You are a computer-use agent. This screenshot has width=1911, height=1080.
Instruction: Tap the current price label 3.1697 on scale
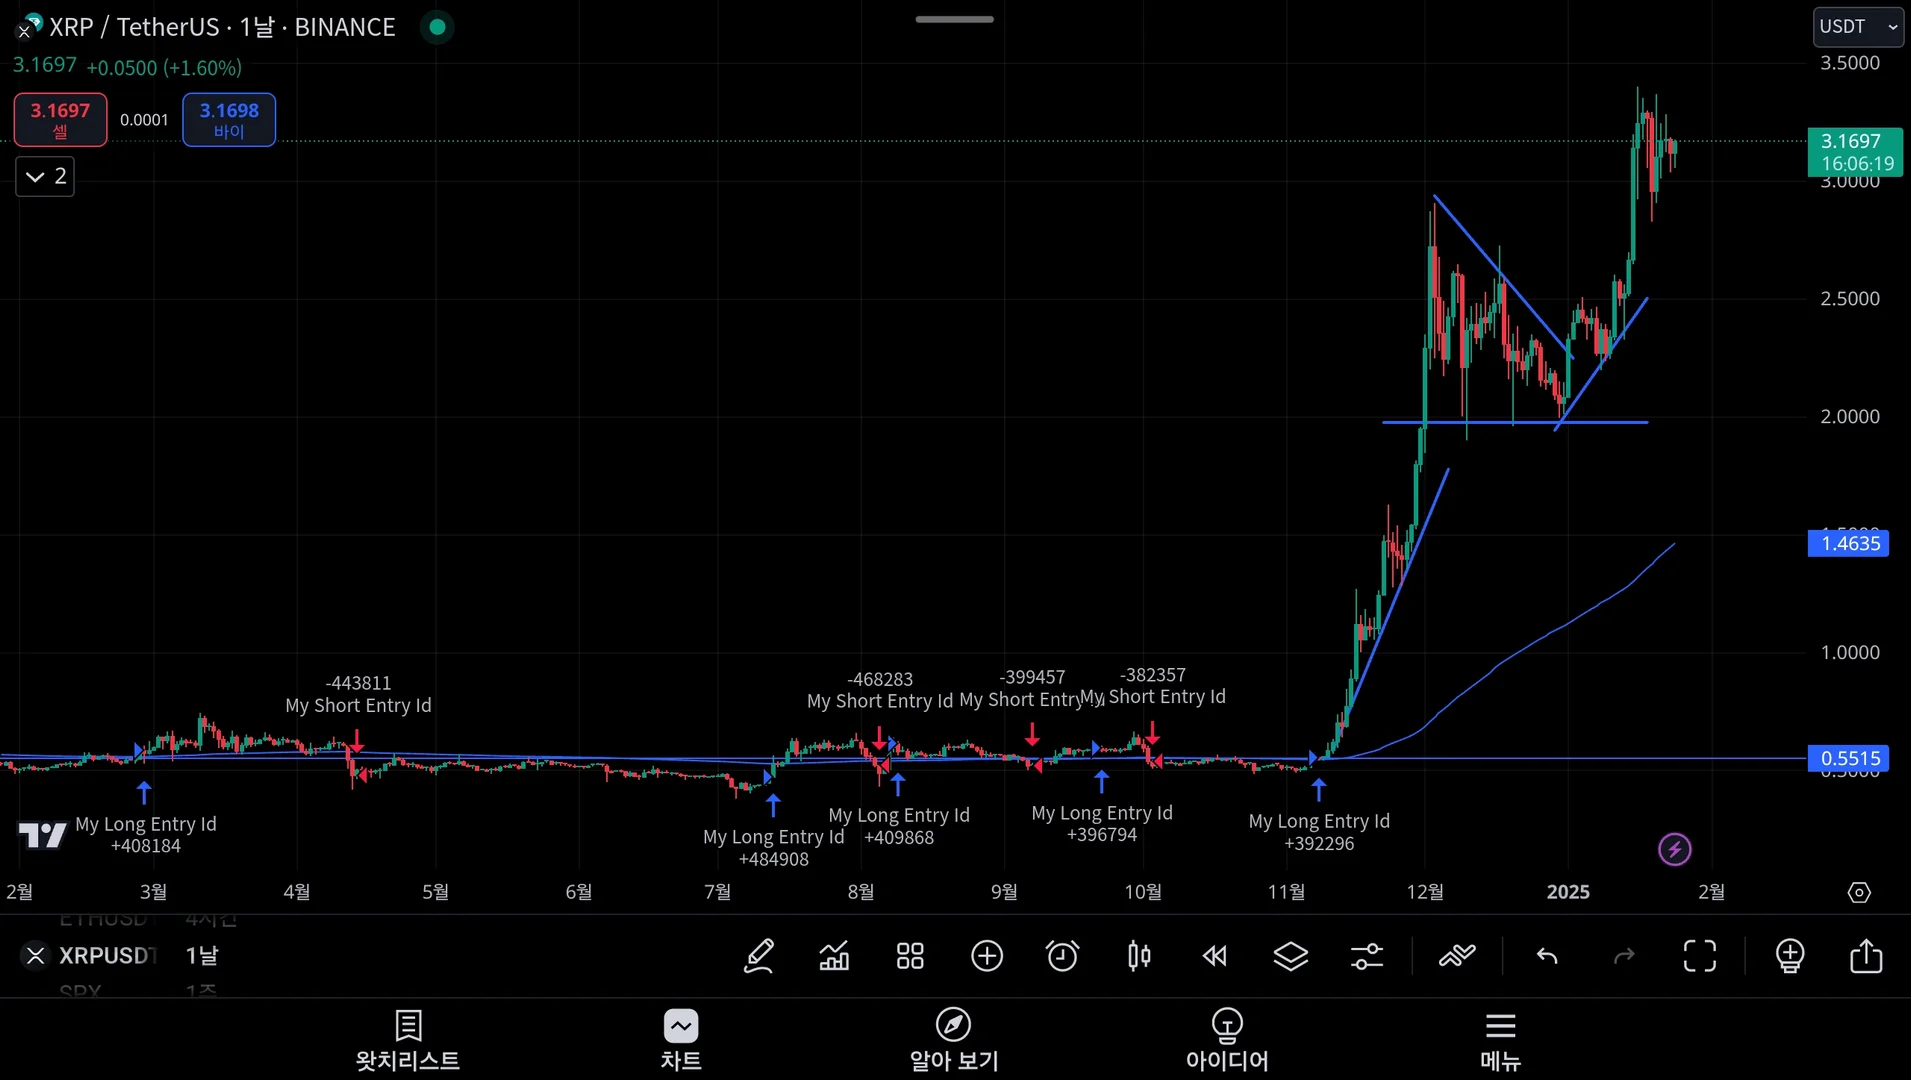(x=1856, y=152)
